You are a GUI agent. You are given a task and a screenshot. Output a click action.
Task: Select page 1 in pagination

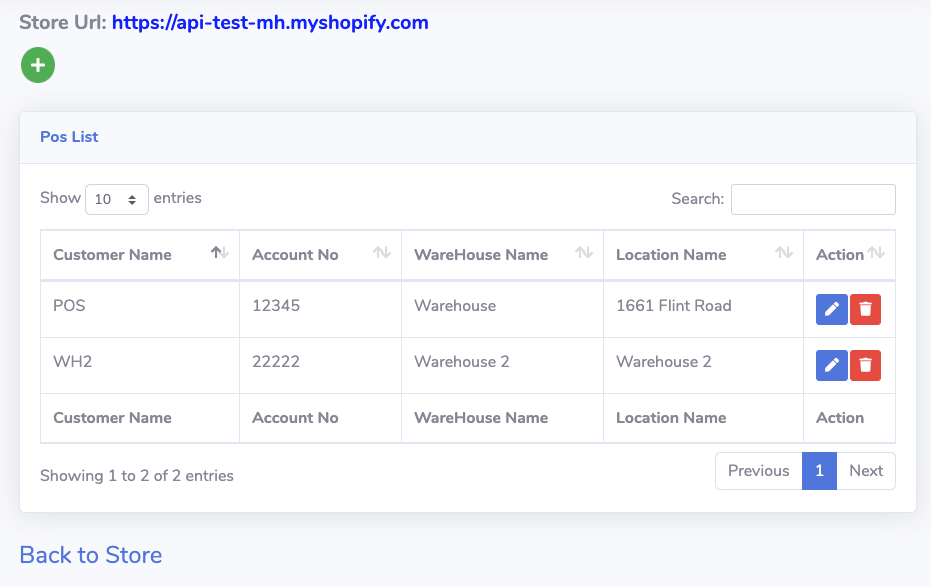(x=819, y=471)
